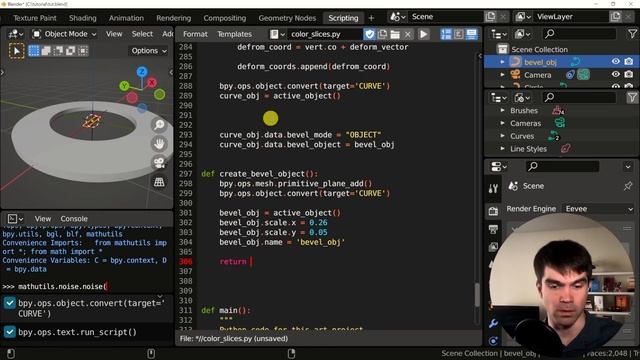The width and height of the screenshot is (640, 360).
Task: Open the Render properties tab icon
Action: click(x=493, y=211)
